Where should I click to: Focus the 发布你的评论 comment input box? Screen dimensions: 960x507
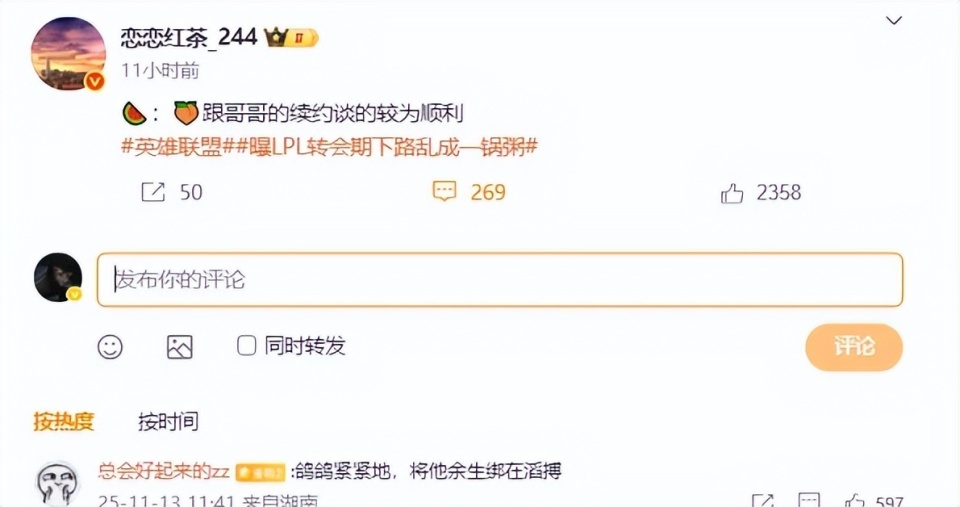500,280
